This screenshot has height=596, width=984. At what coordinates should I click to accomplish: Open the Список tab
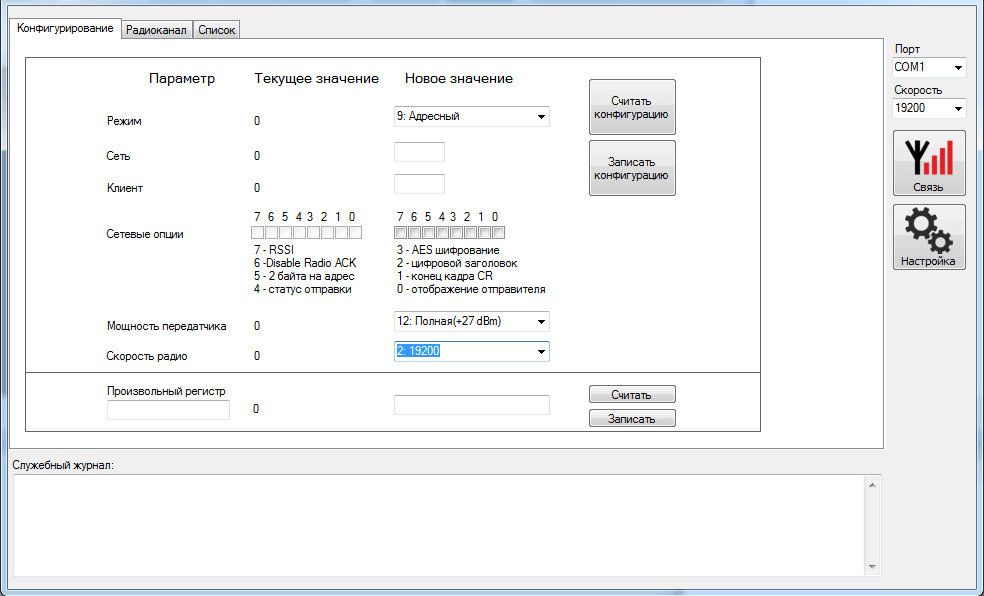(216, 30)
